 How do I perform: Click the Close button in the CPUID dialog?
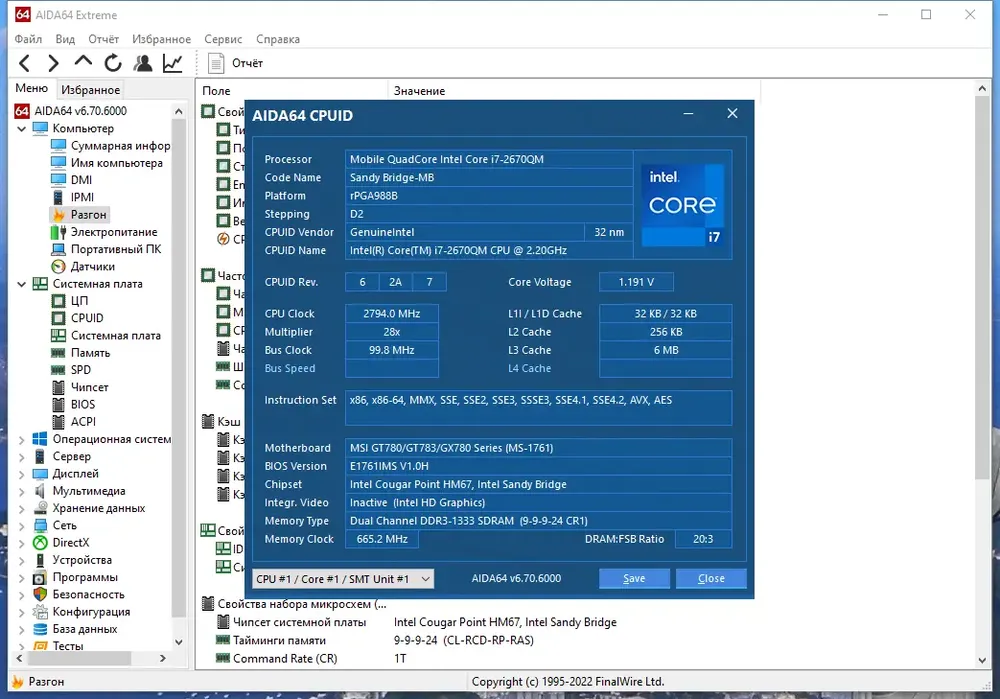click(x=711, y=578)
